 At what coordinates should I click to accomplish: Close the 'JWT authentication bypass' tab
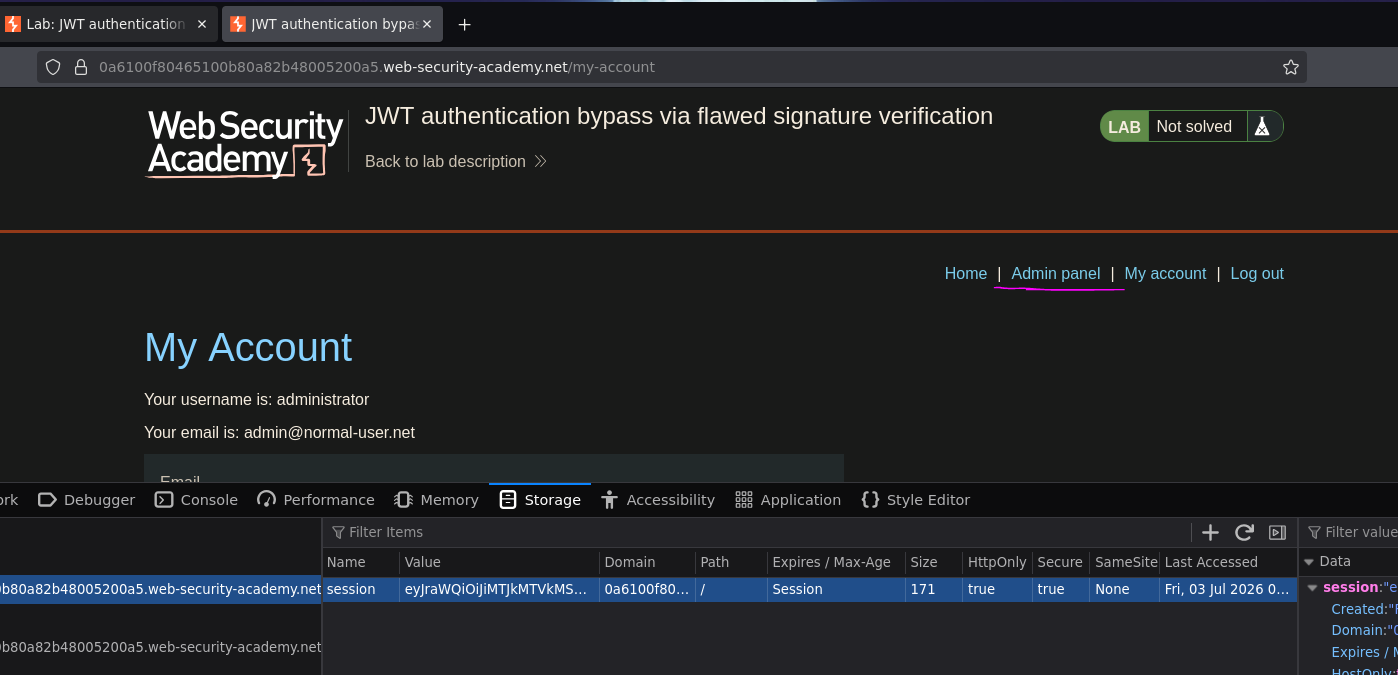click(x=427, y=24)
